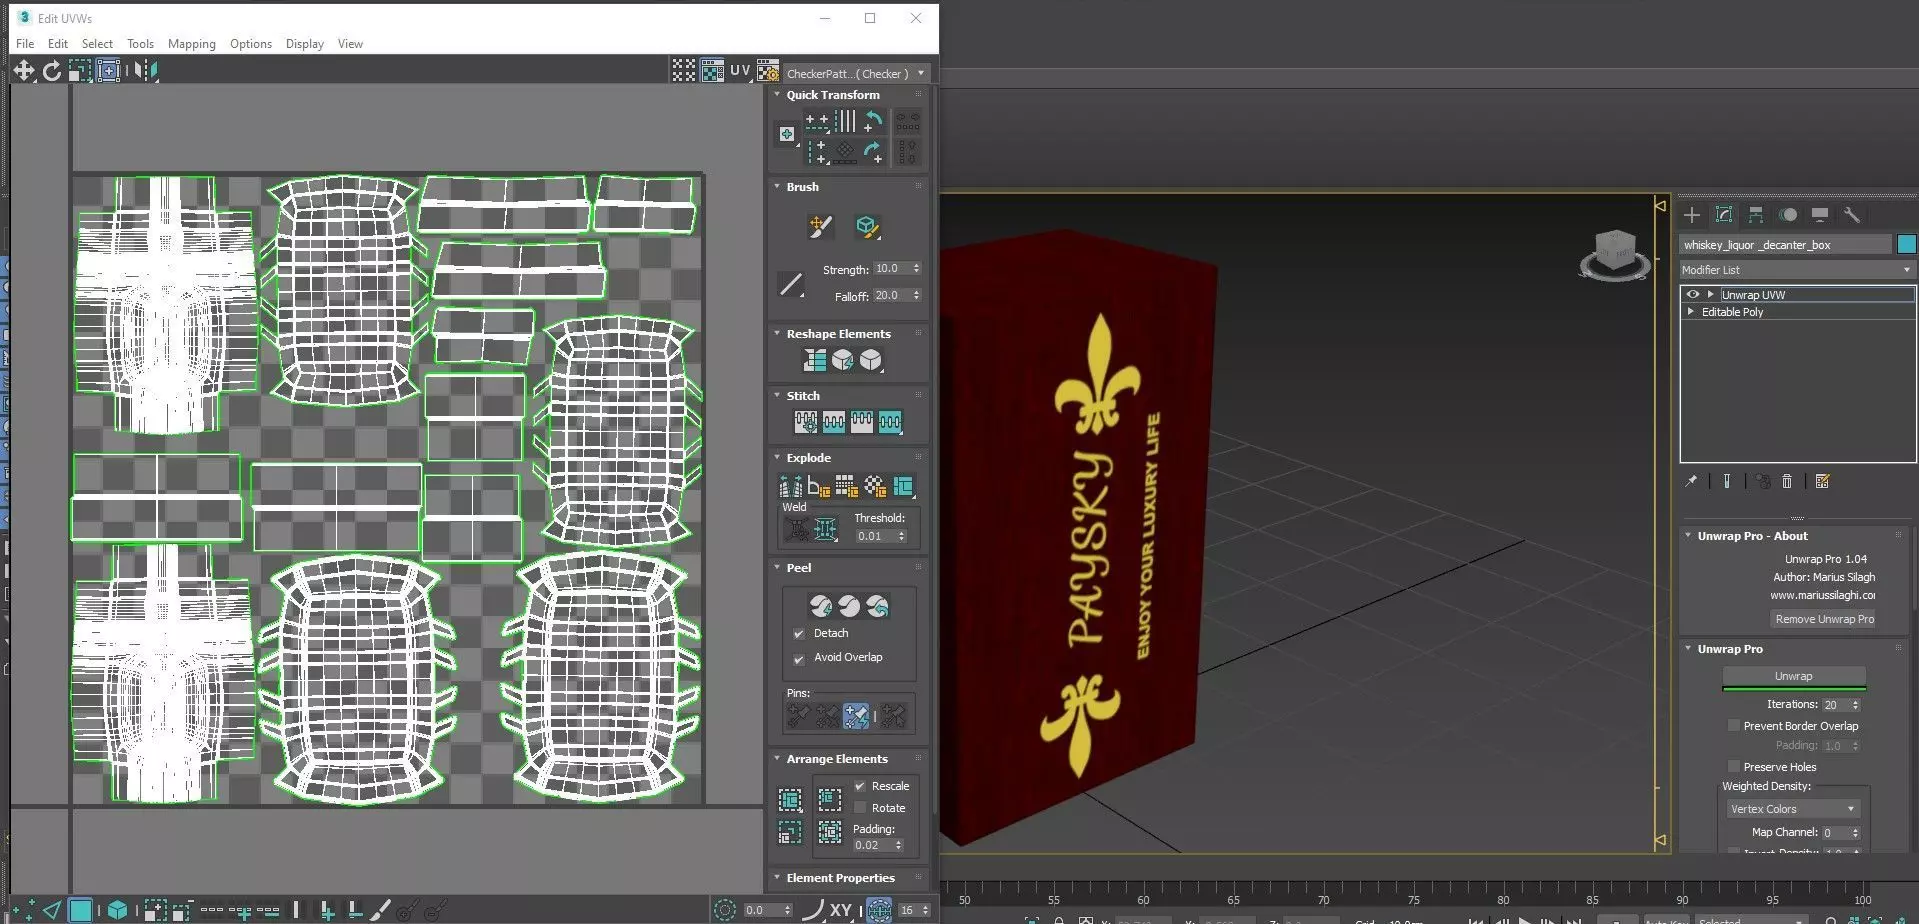Screen dimensions: 1919x924
Task: Click the Quick Peel icon
Action: coord(821,606)
